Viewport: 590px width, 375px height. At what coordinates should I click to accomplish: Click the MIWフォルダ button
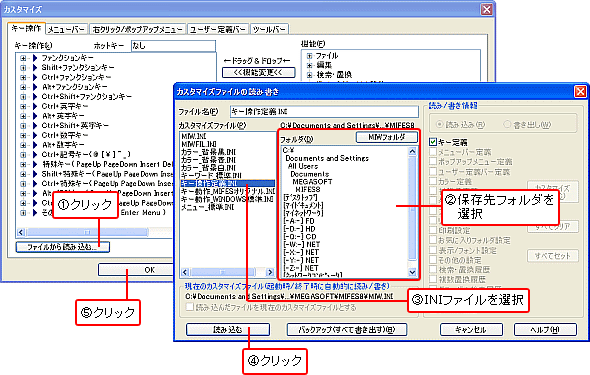(x=386, y=137)
